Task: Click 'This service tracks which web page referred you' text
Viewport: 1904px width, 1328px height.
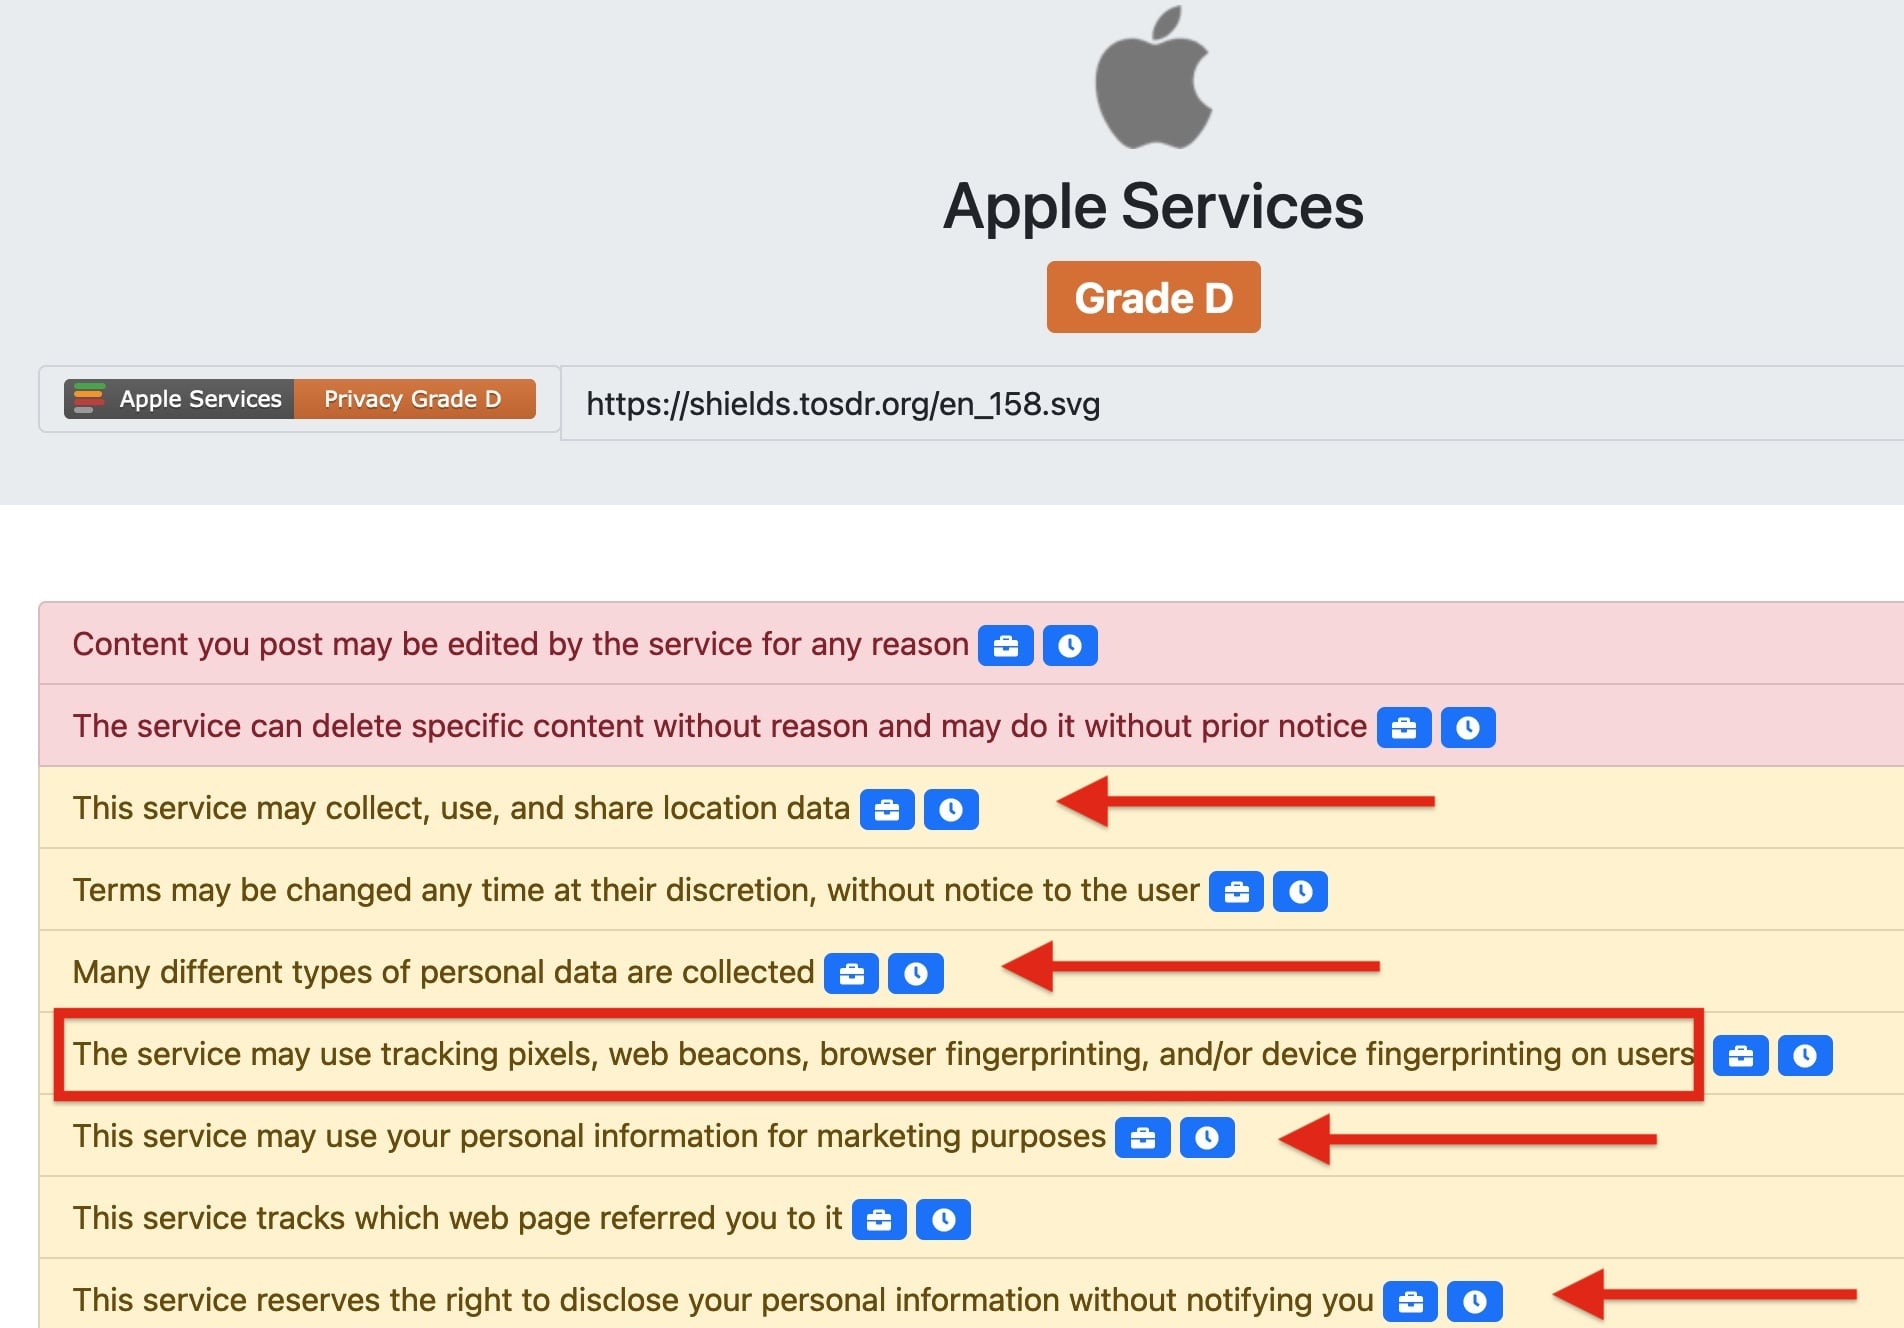Action: point(458,1218)
